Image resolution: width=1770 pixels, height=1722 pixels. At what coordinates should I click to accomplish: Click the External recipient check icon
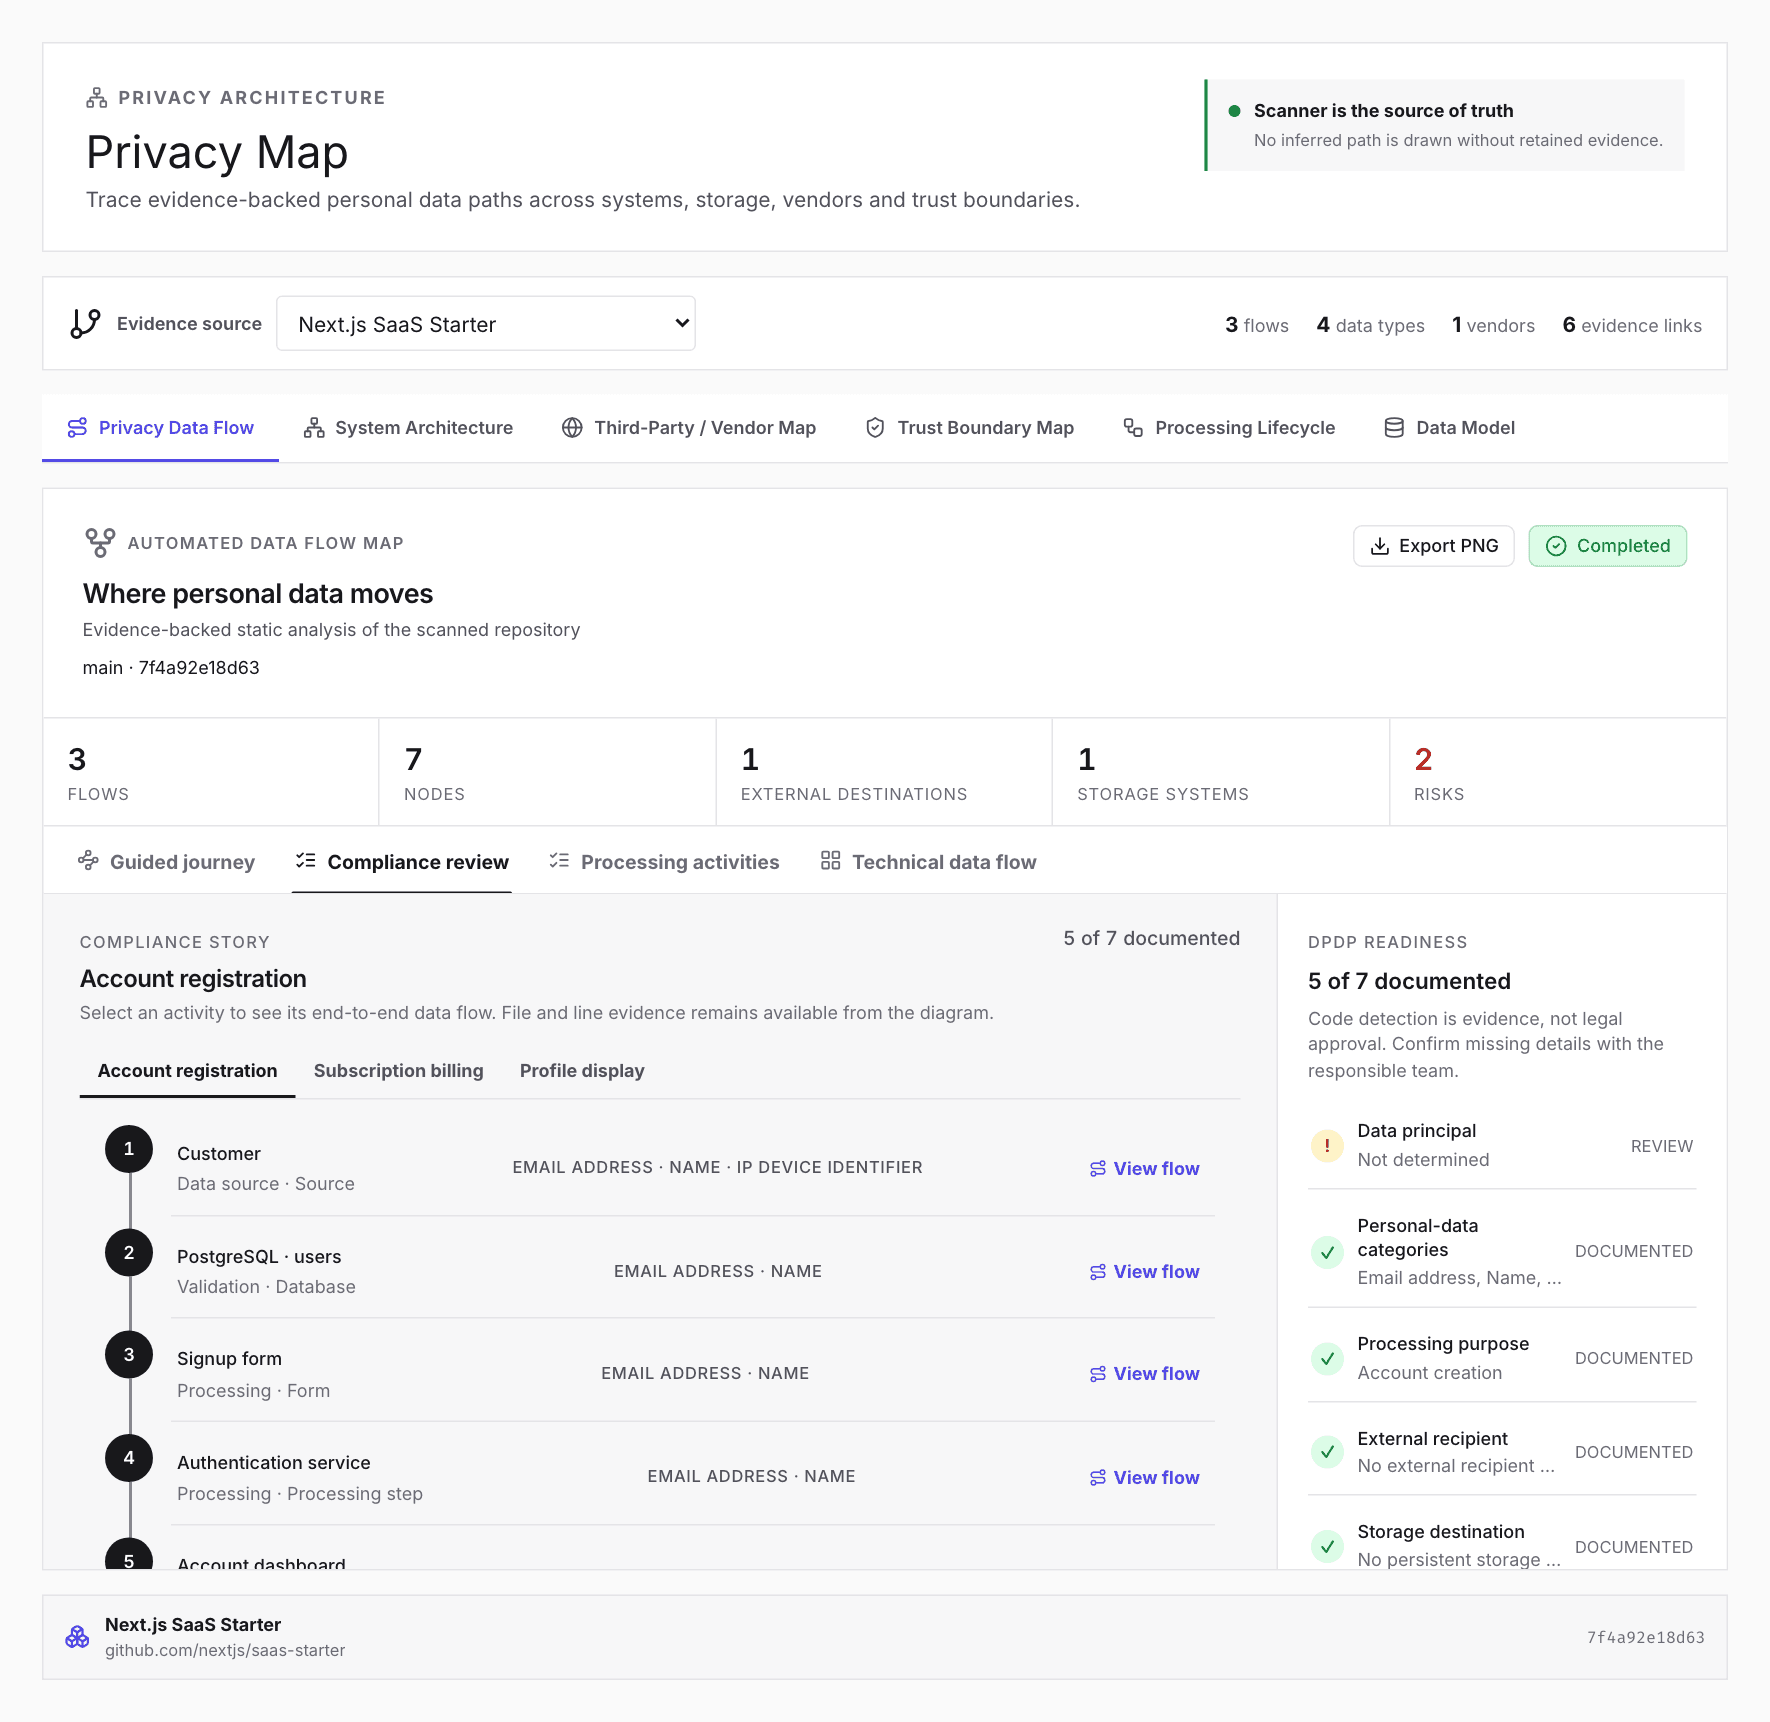1327,1452
